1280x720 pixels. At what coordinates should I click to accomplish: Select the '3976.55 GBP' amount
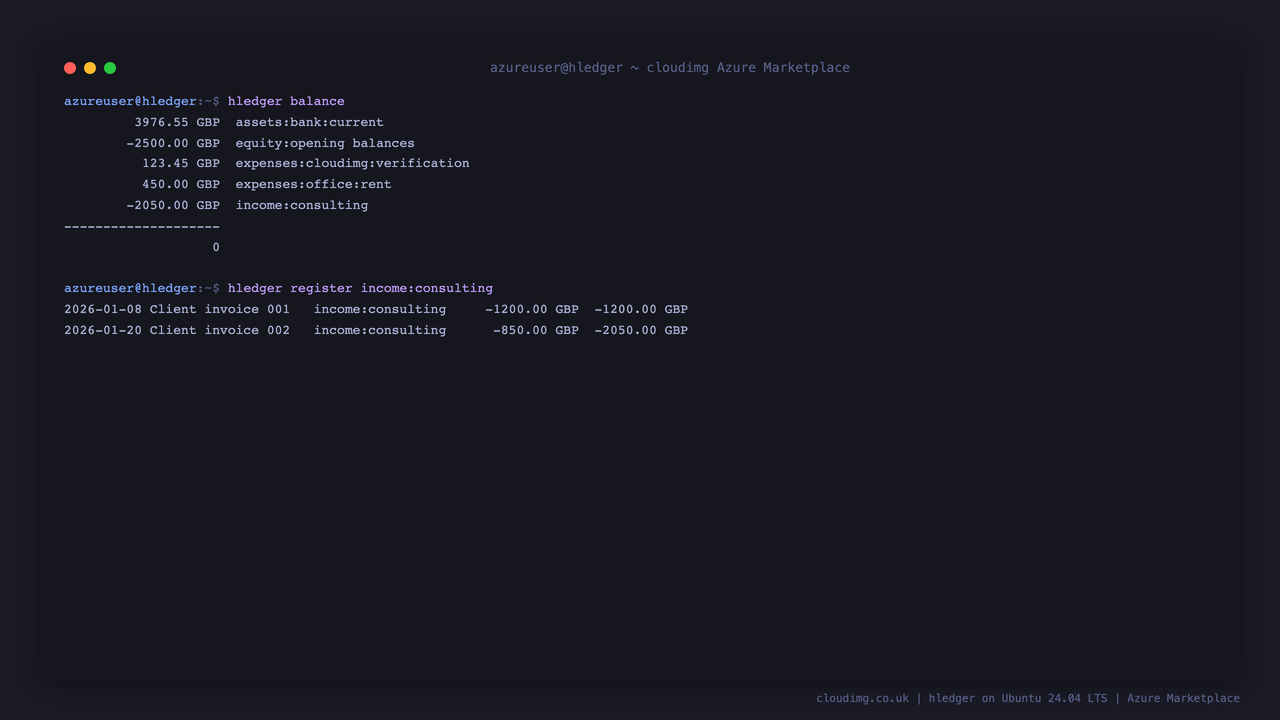click(x=177, y=122)
